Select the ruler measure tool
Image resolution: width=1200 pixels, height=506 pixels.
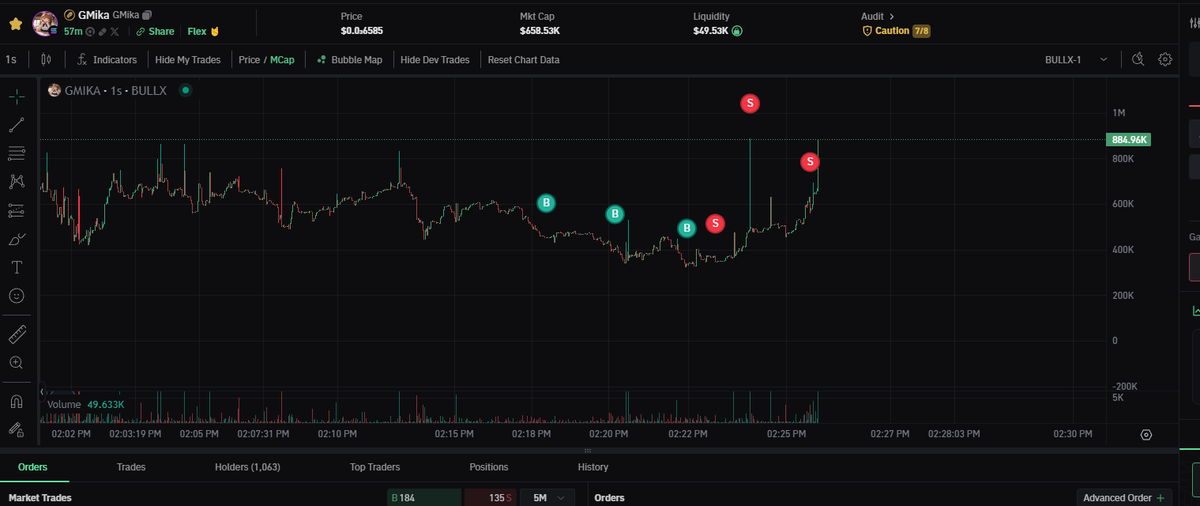(16, 334)
